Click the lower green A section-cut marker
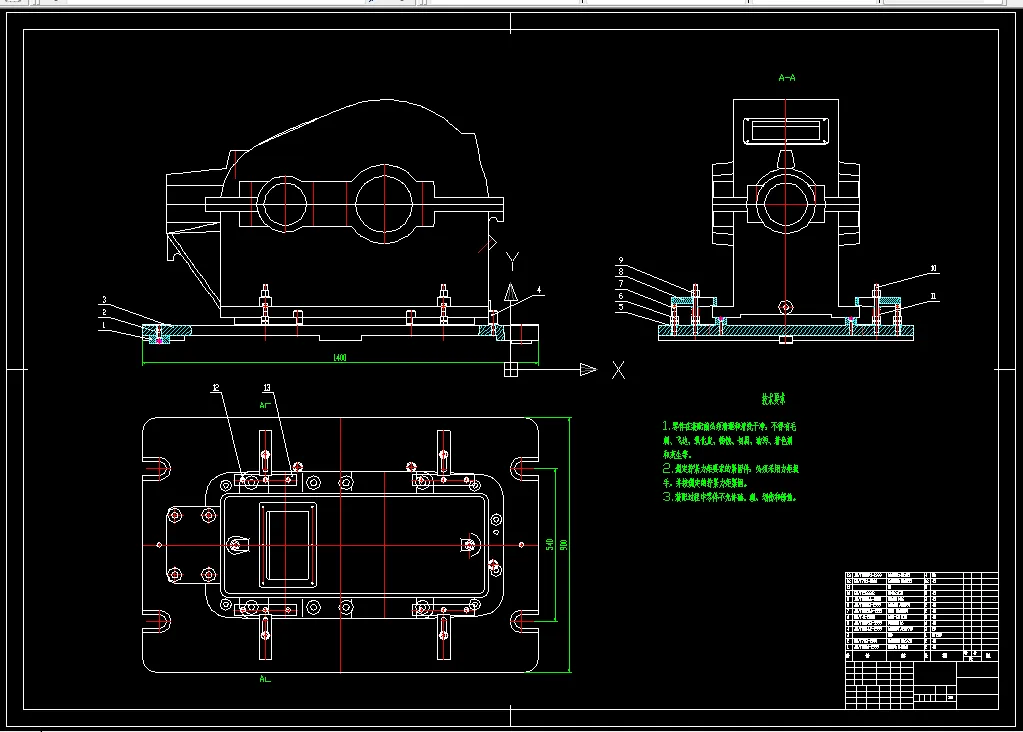 click(264, 679)
